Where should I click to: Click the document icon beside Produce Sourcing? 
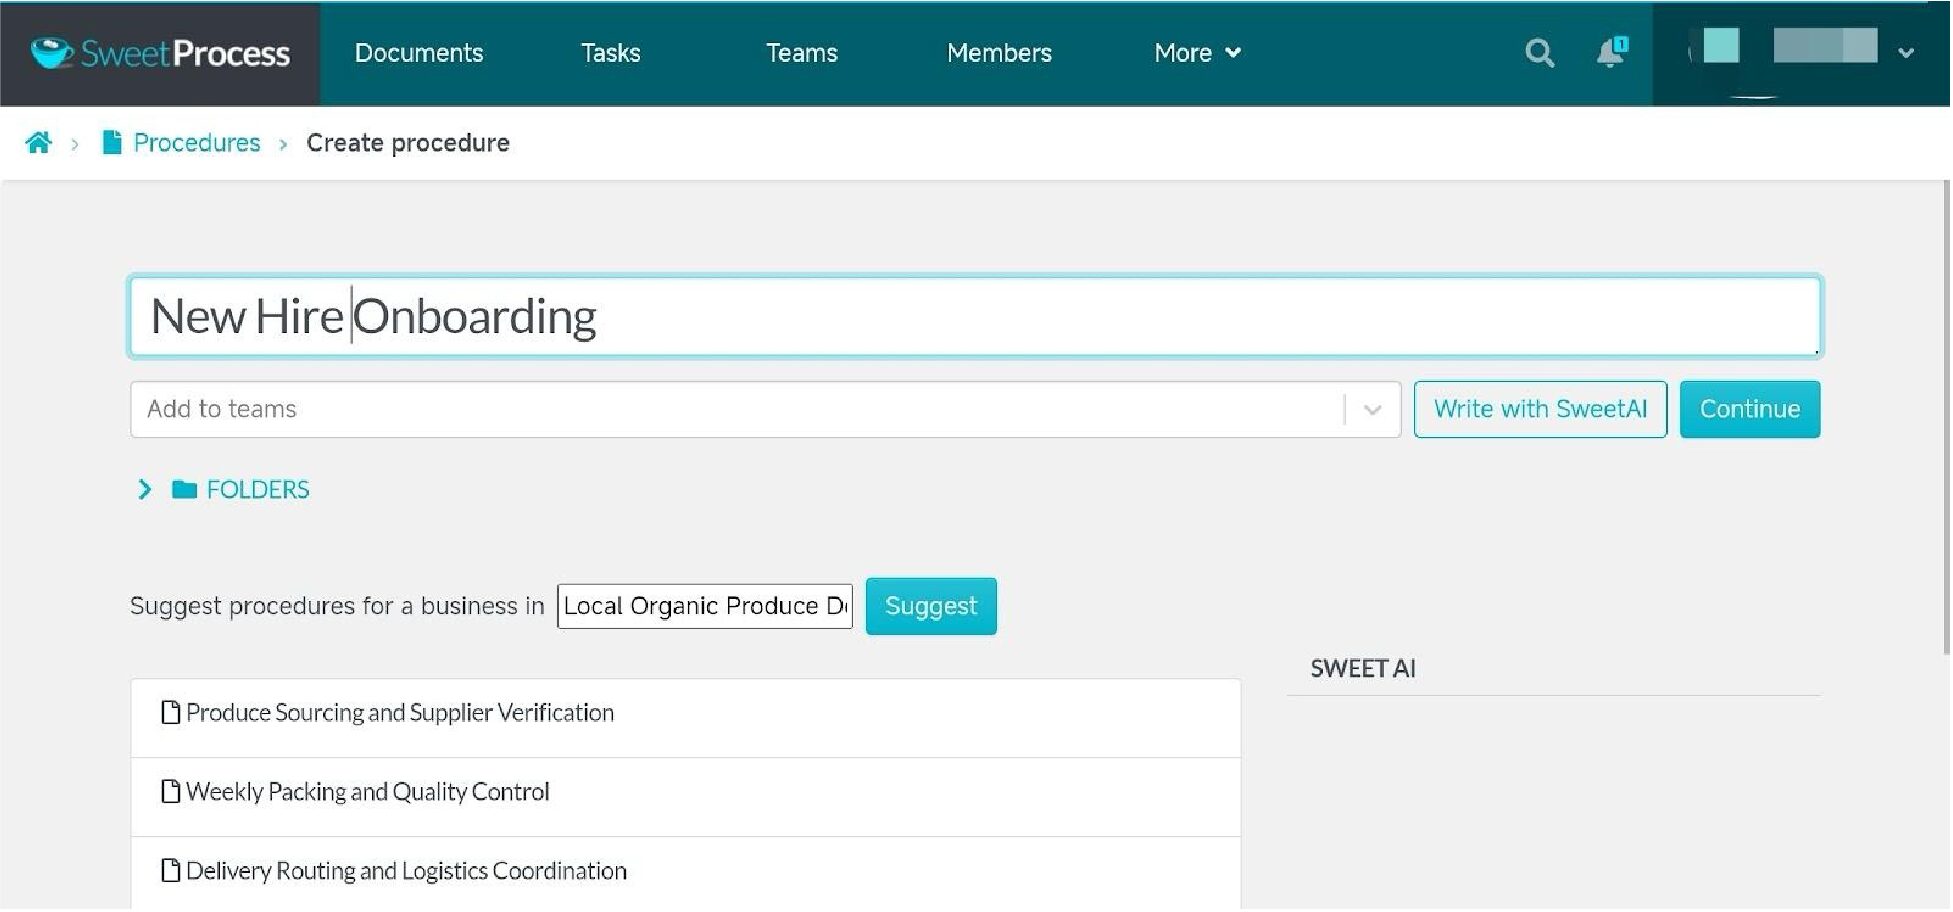171,713
